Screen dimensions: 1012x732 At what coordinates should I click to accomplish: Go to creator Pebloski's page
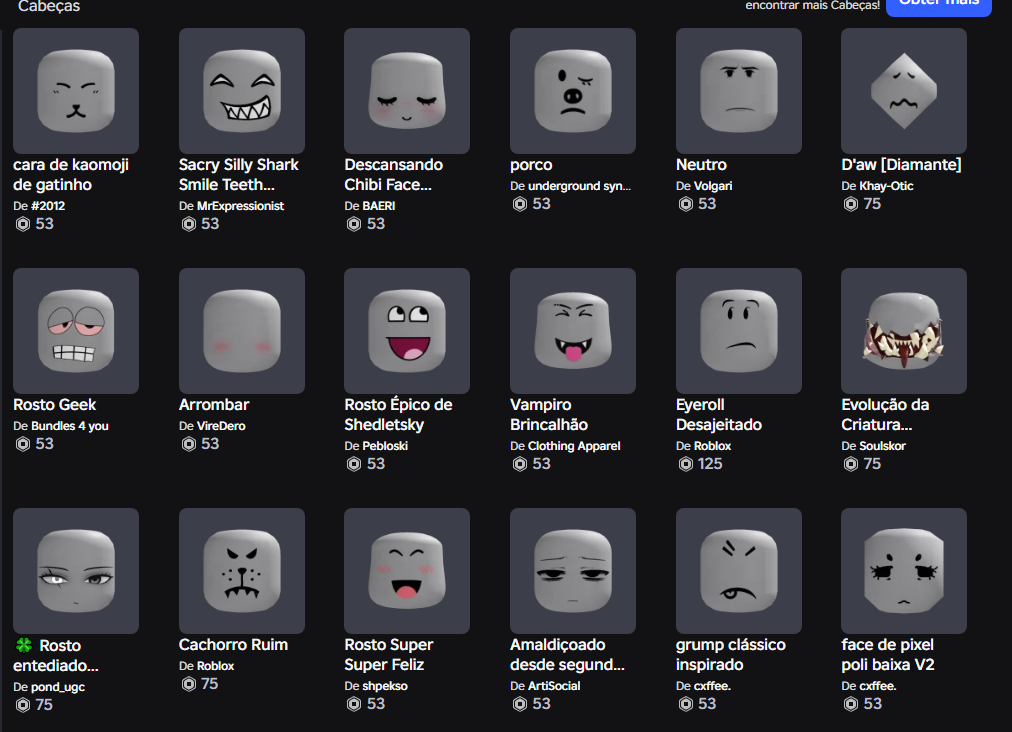[385, 446]
